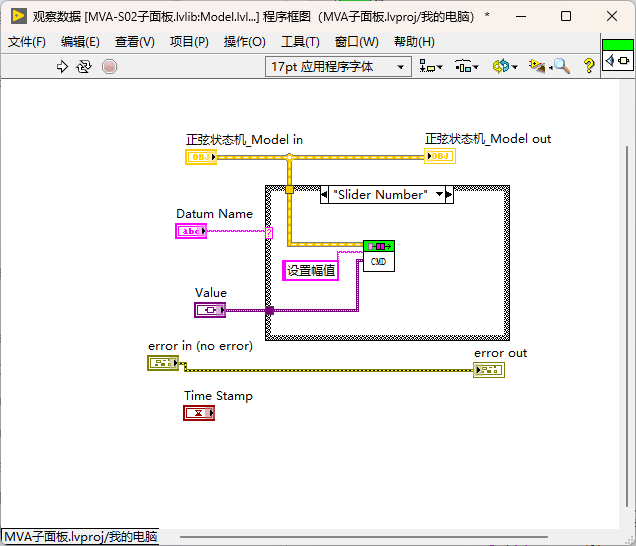Screen dimensions: 636x546
Task: Go to previous case in case structure
Action: pos(324,195)
